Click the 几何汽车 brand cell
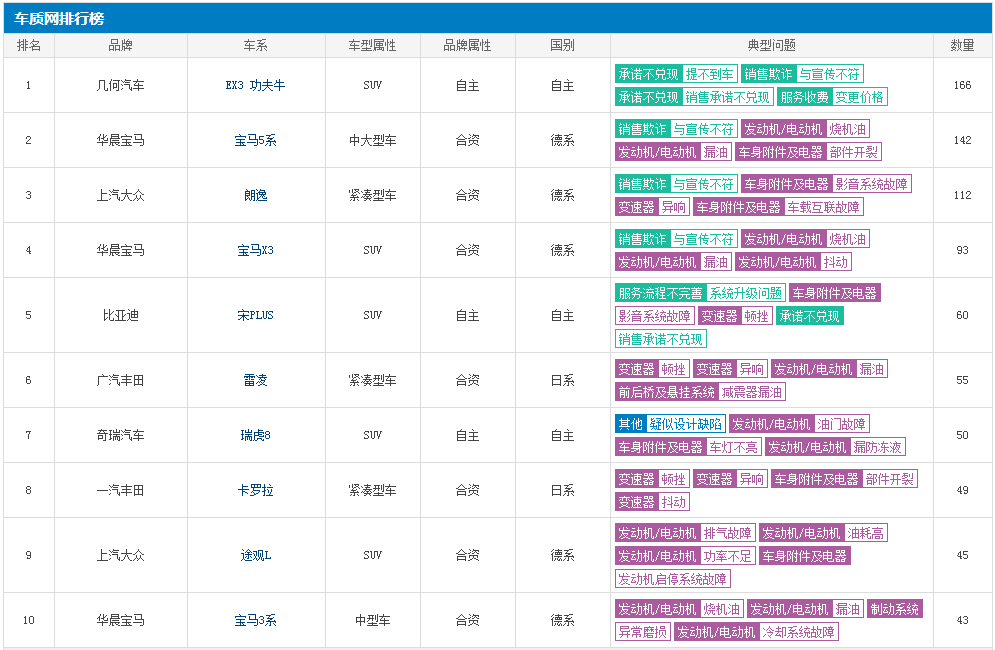The height and width of the screenshot is (650, 995). pos(121,85)
